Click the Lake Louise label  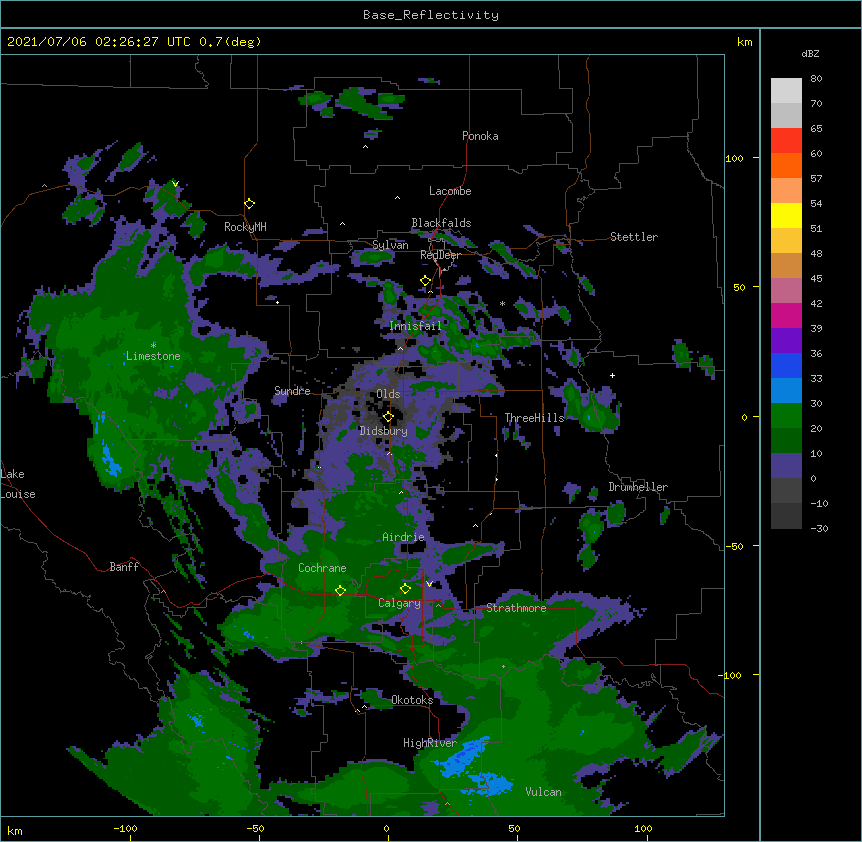point(17,484)
